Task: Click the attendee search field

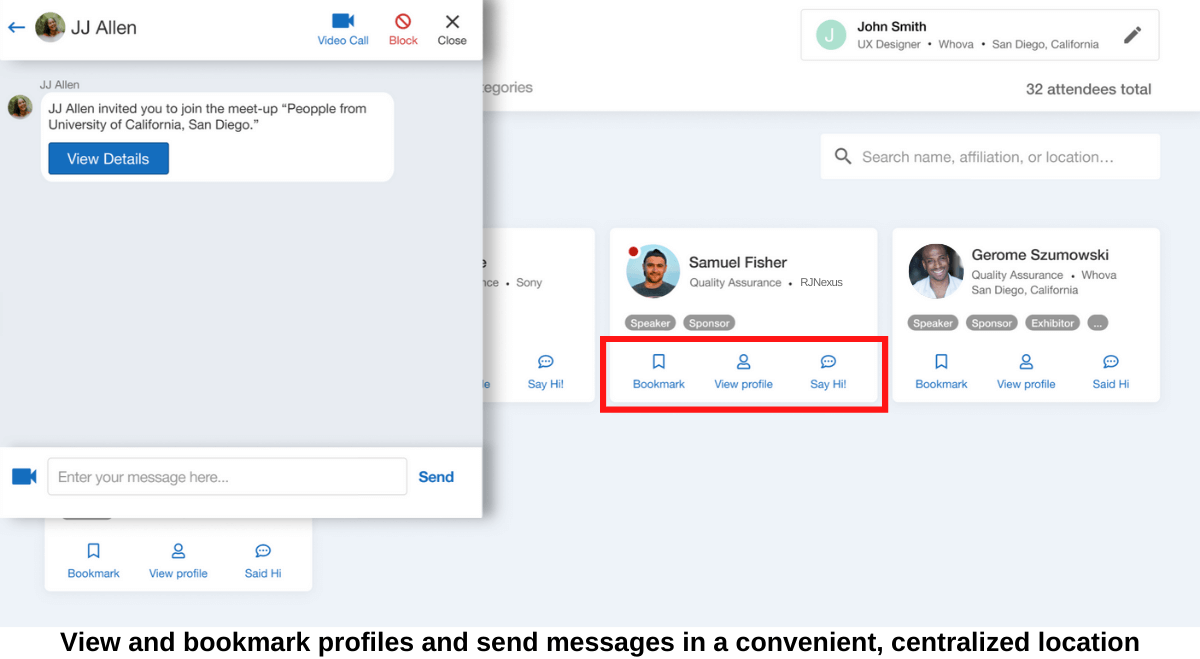Action: (x=990, y=156)
